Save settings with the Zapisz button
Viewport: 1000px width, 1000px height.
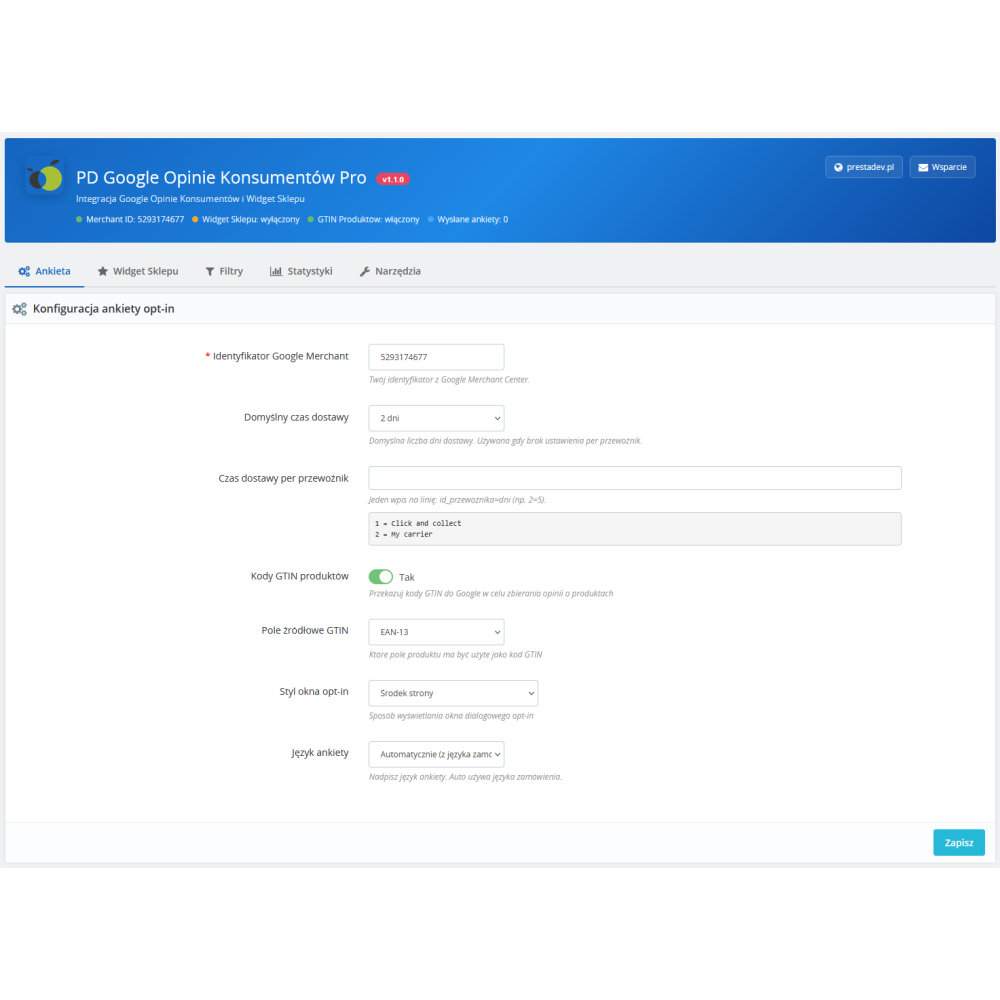click(x=959, y=842)
